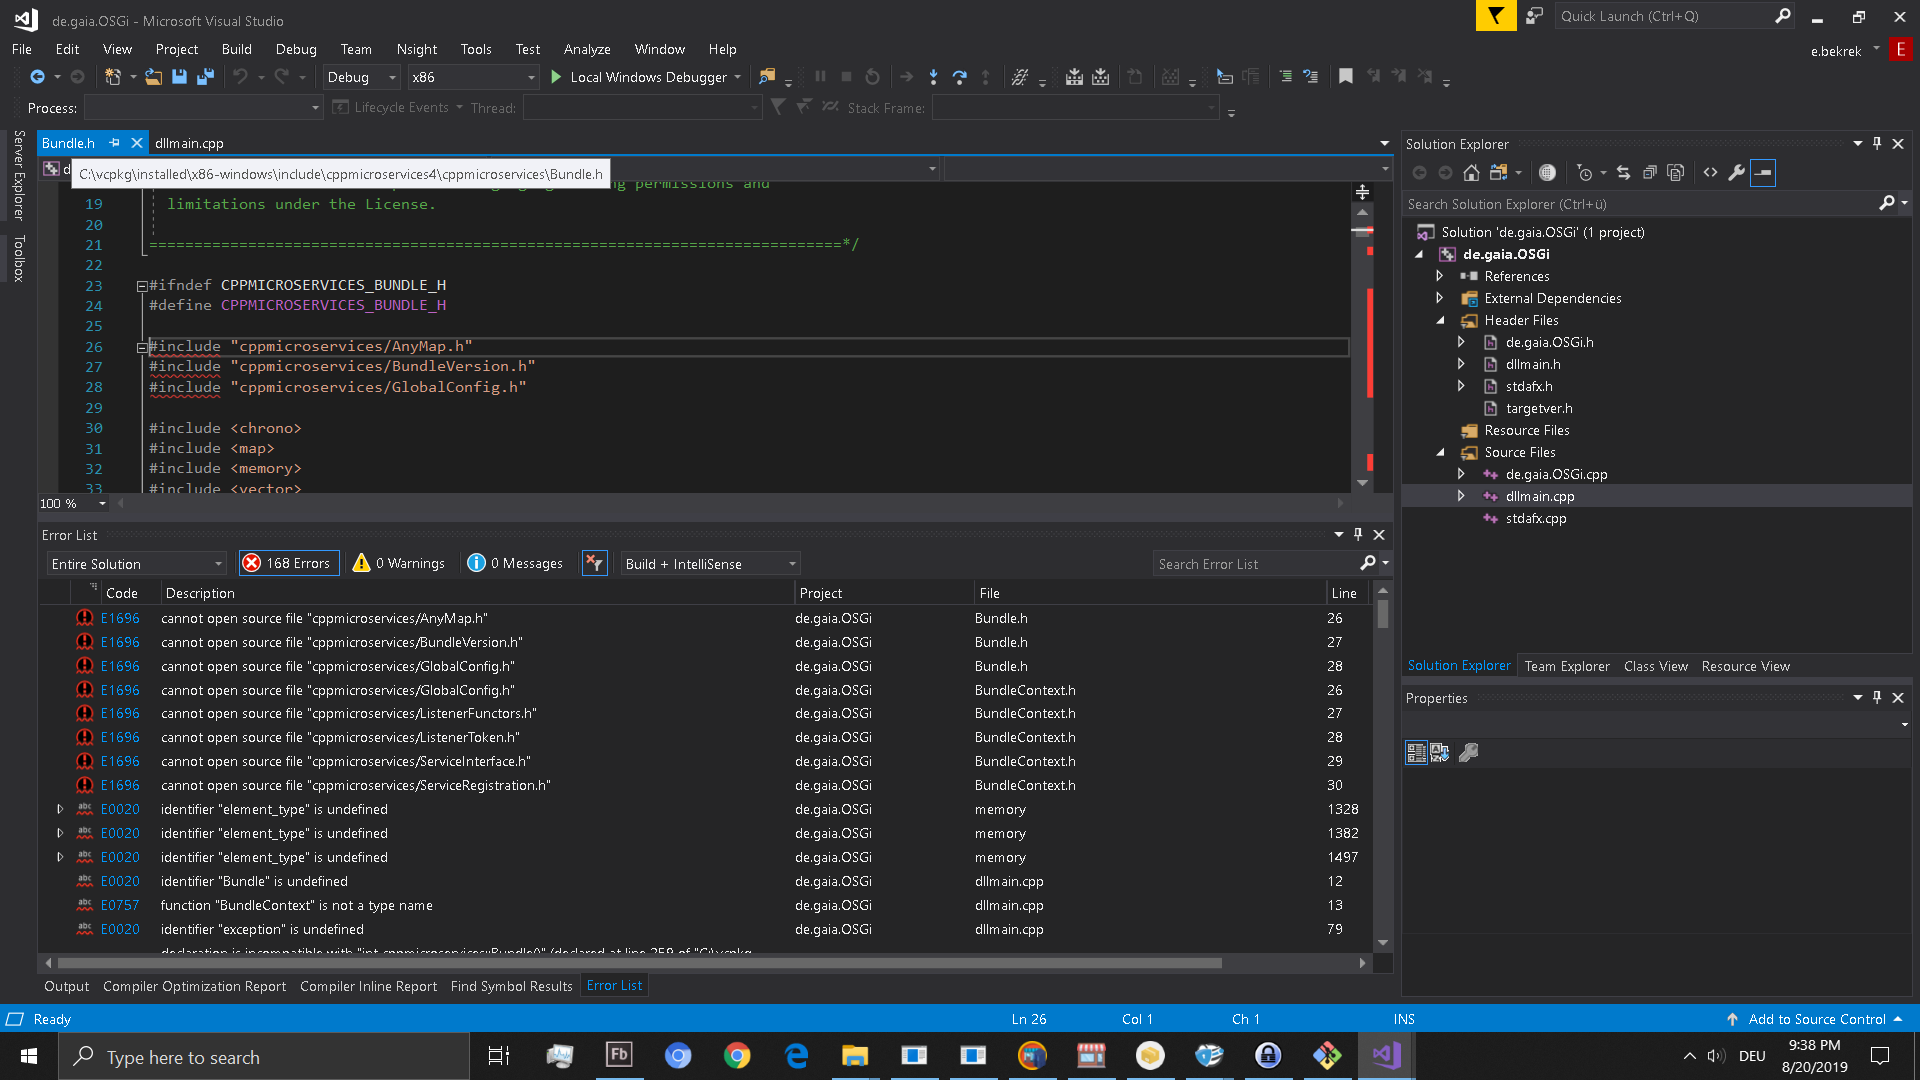Toggle the 0 Messages filter
The image size is (1920, 1080).
click(x=514, y=563)
